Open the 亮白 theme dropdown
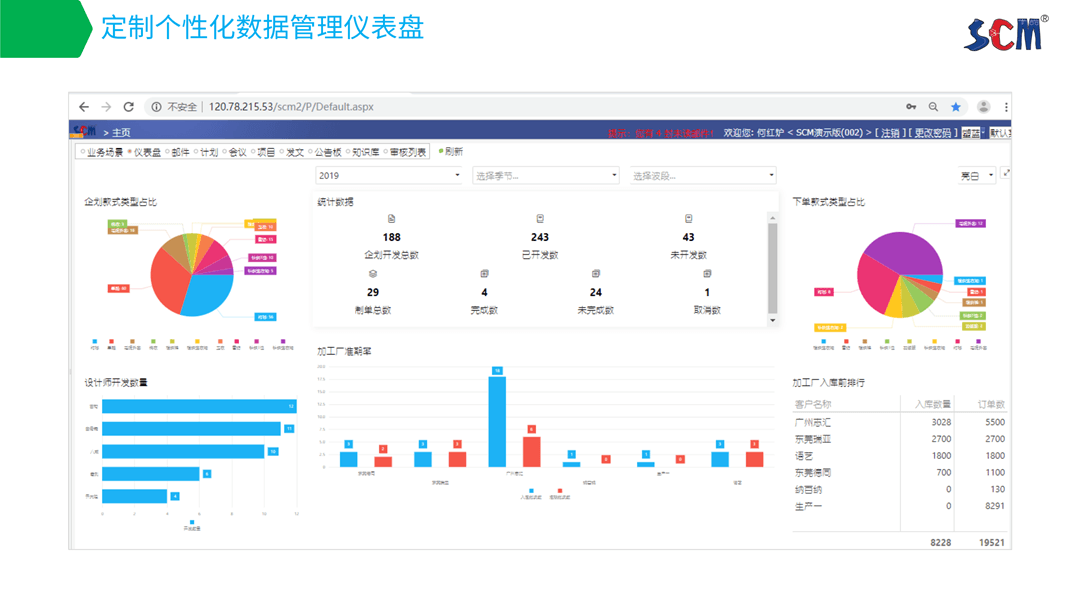The width and height of the screenshot is (1080, 608). [x=975, y=174]
